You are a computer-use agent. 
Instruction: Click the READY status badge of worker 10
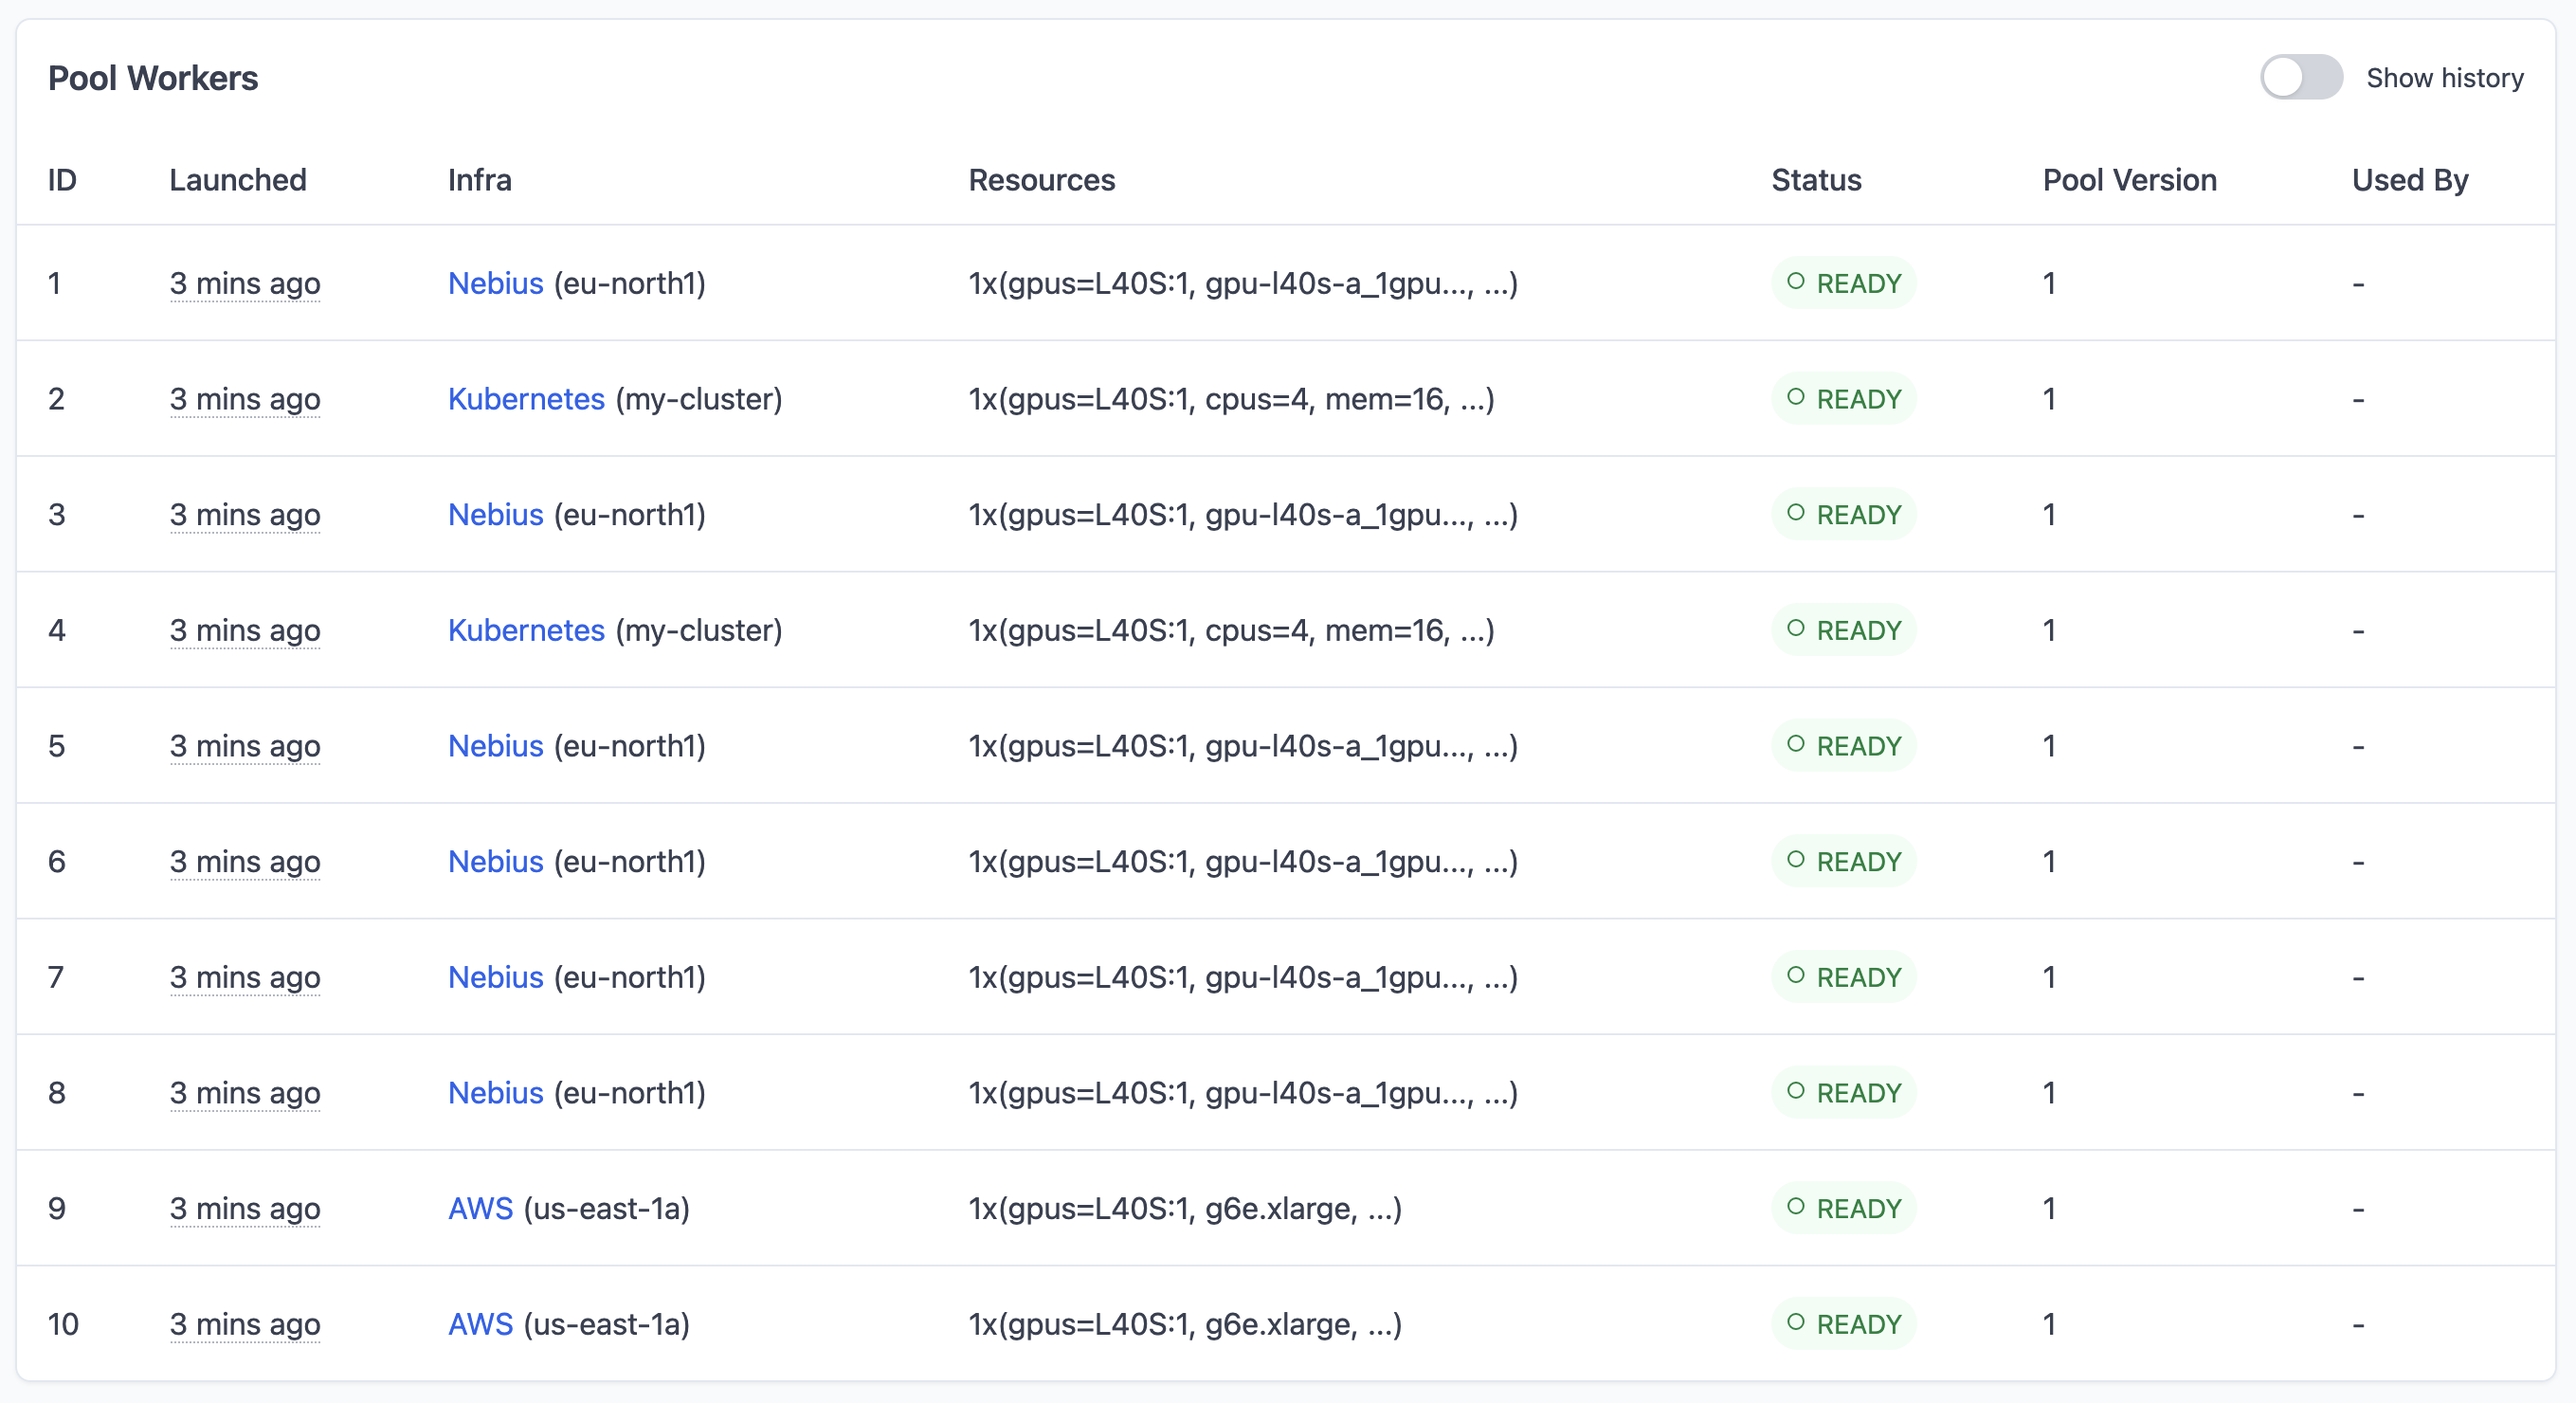(1843, 1324)
